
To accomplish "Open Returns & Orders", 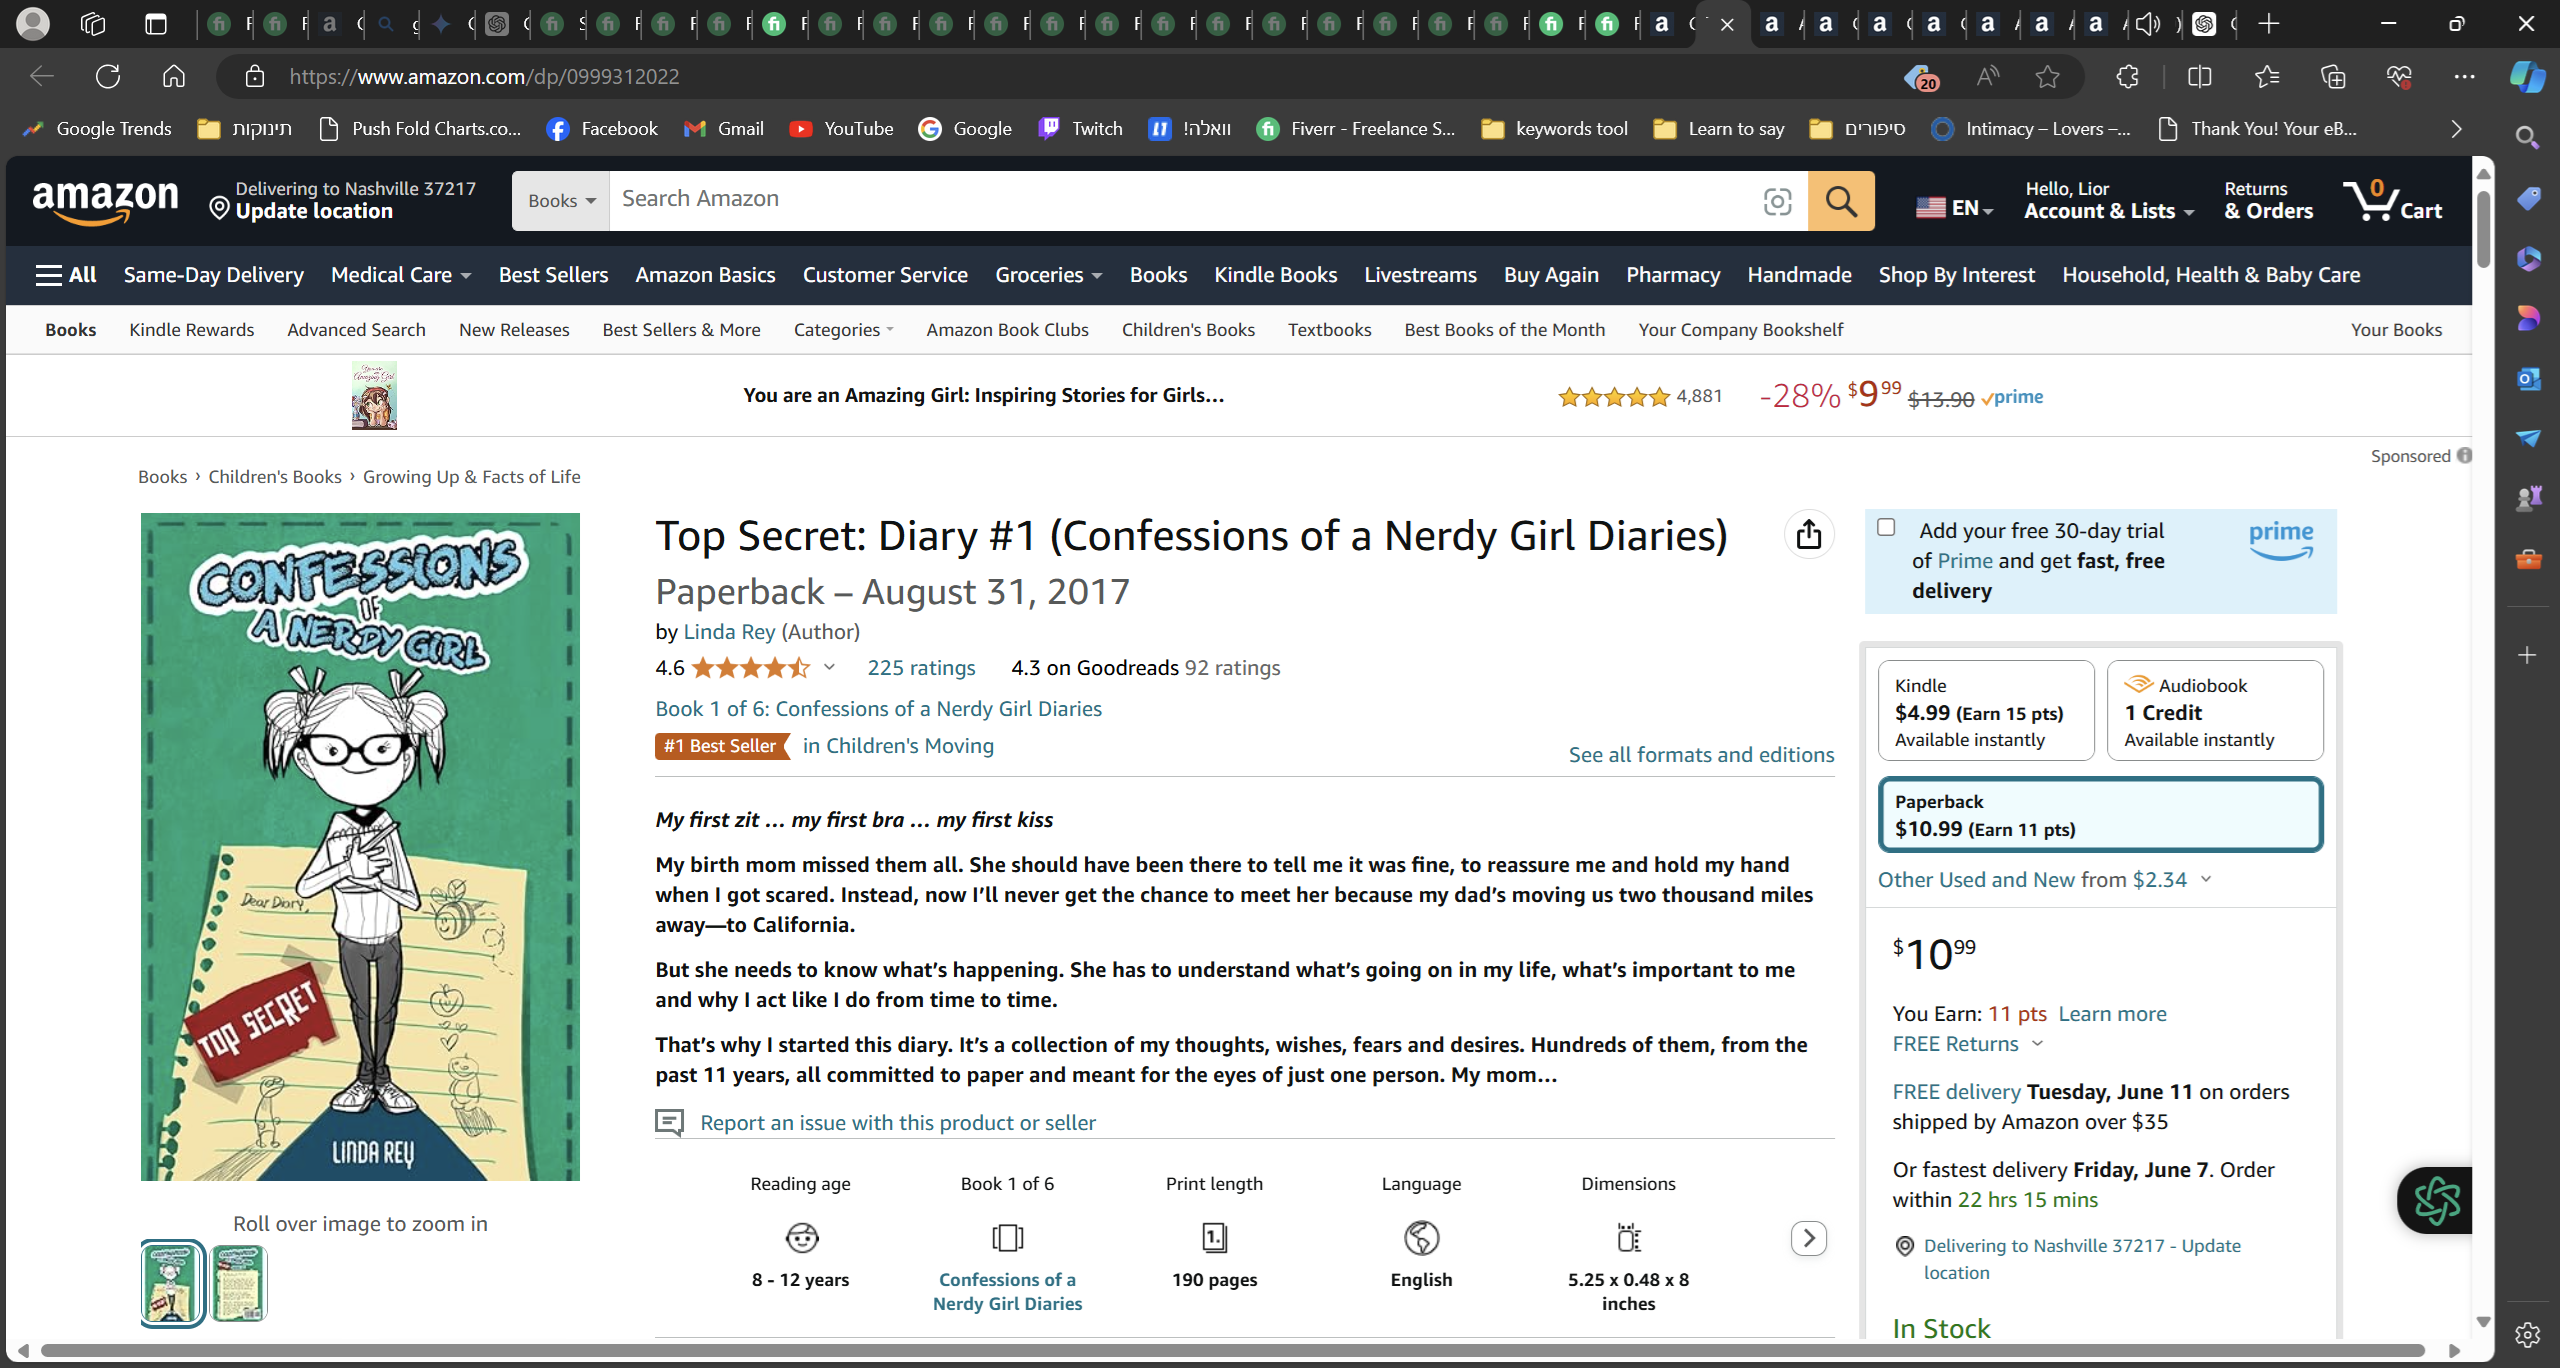I will (2268, 200).
